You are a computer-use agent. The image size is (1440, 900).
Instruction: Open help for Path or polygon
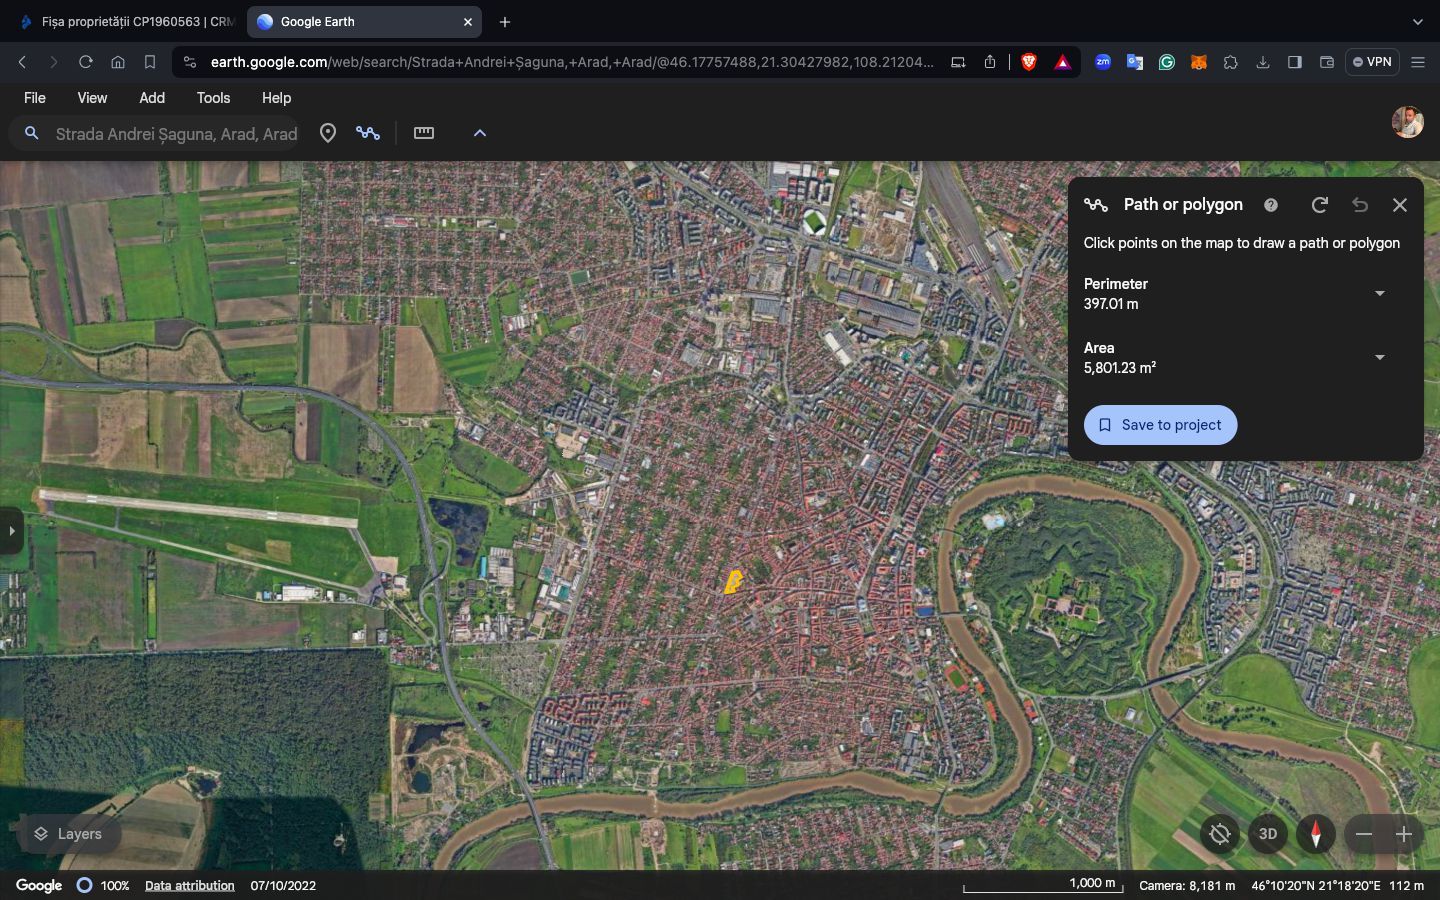(x=1270, y=205)
